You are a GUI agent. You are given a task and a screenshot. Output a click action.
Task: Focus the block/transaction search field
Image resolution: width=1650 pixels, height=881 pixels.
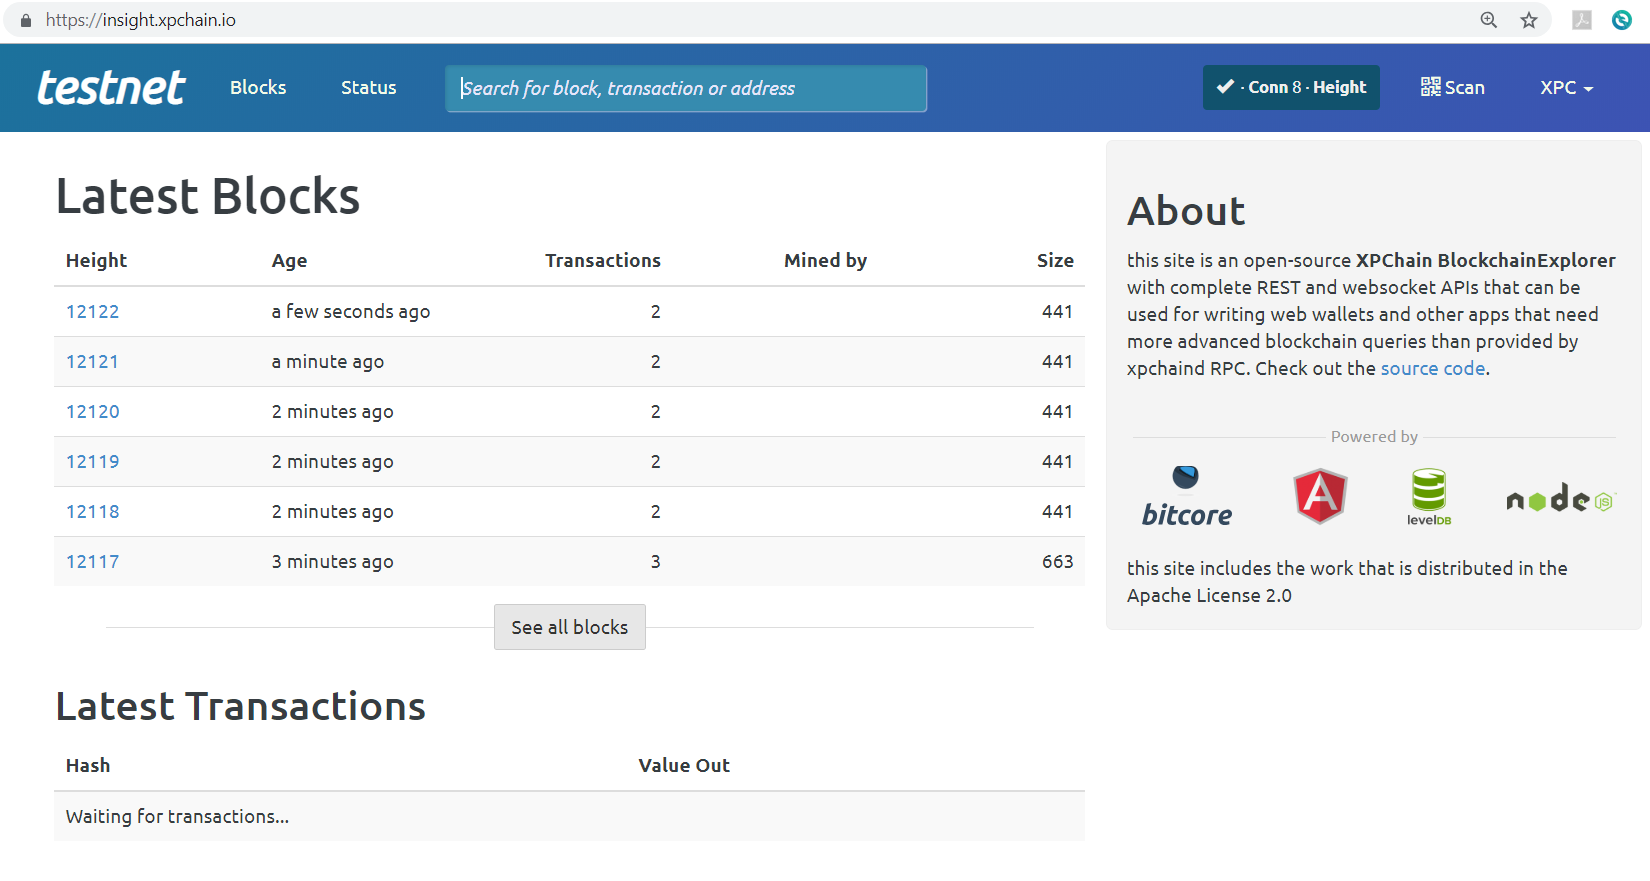(x=686, y=89)
